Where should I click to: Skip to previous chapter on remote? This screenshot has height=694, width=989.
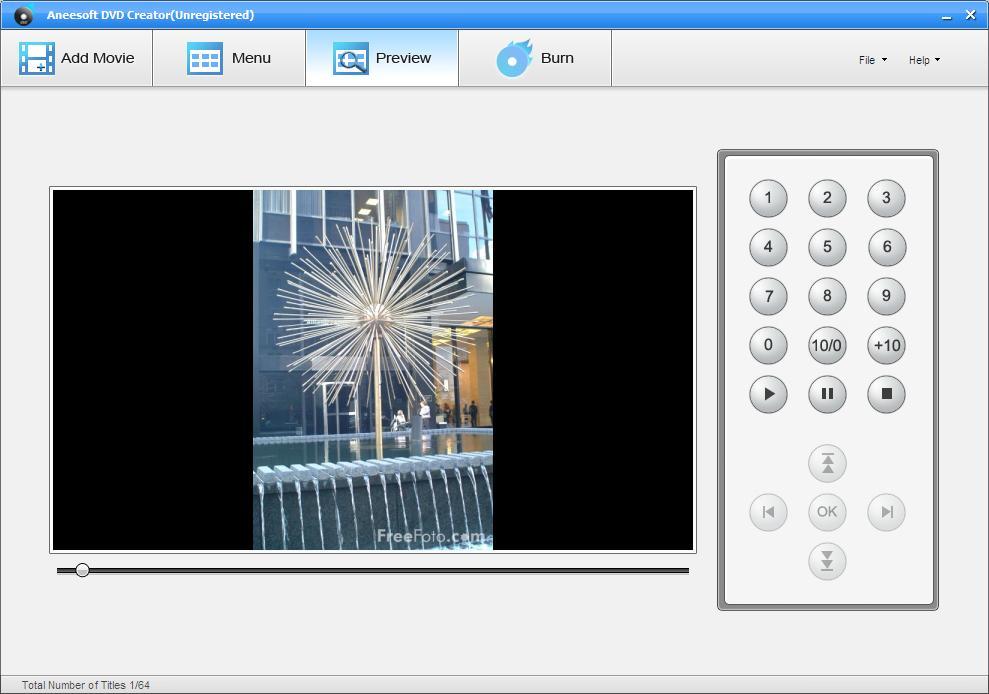[768, 512]
